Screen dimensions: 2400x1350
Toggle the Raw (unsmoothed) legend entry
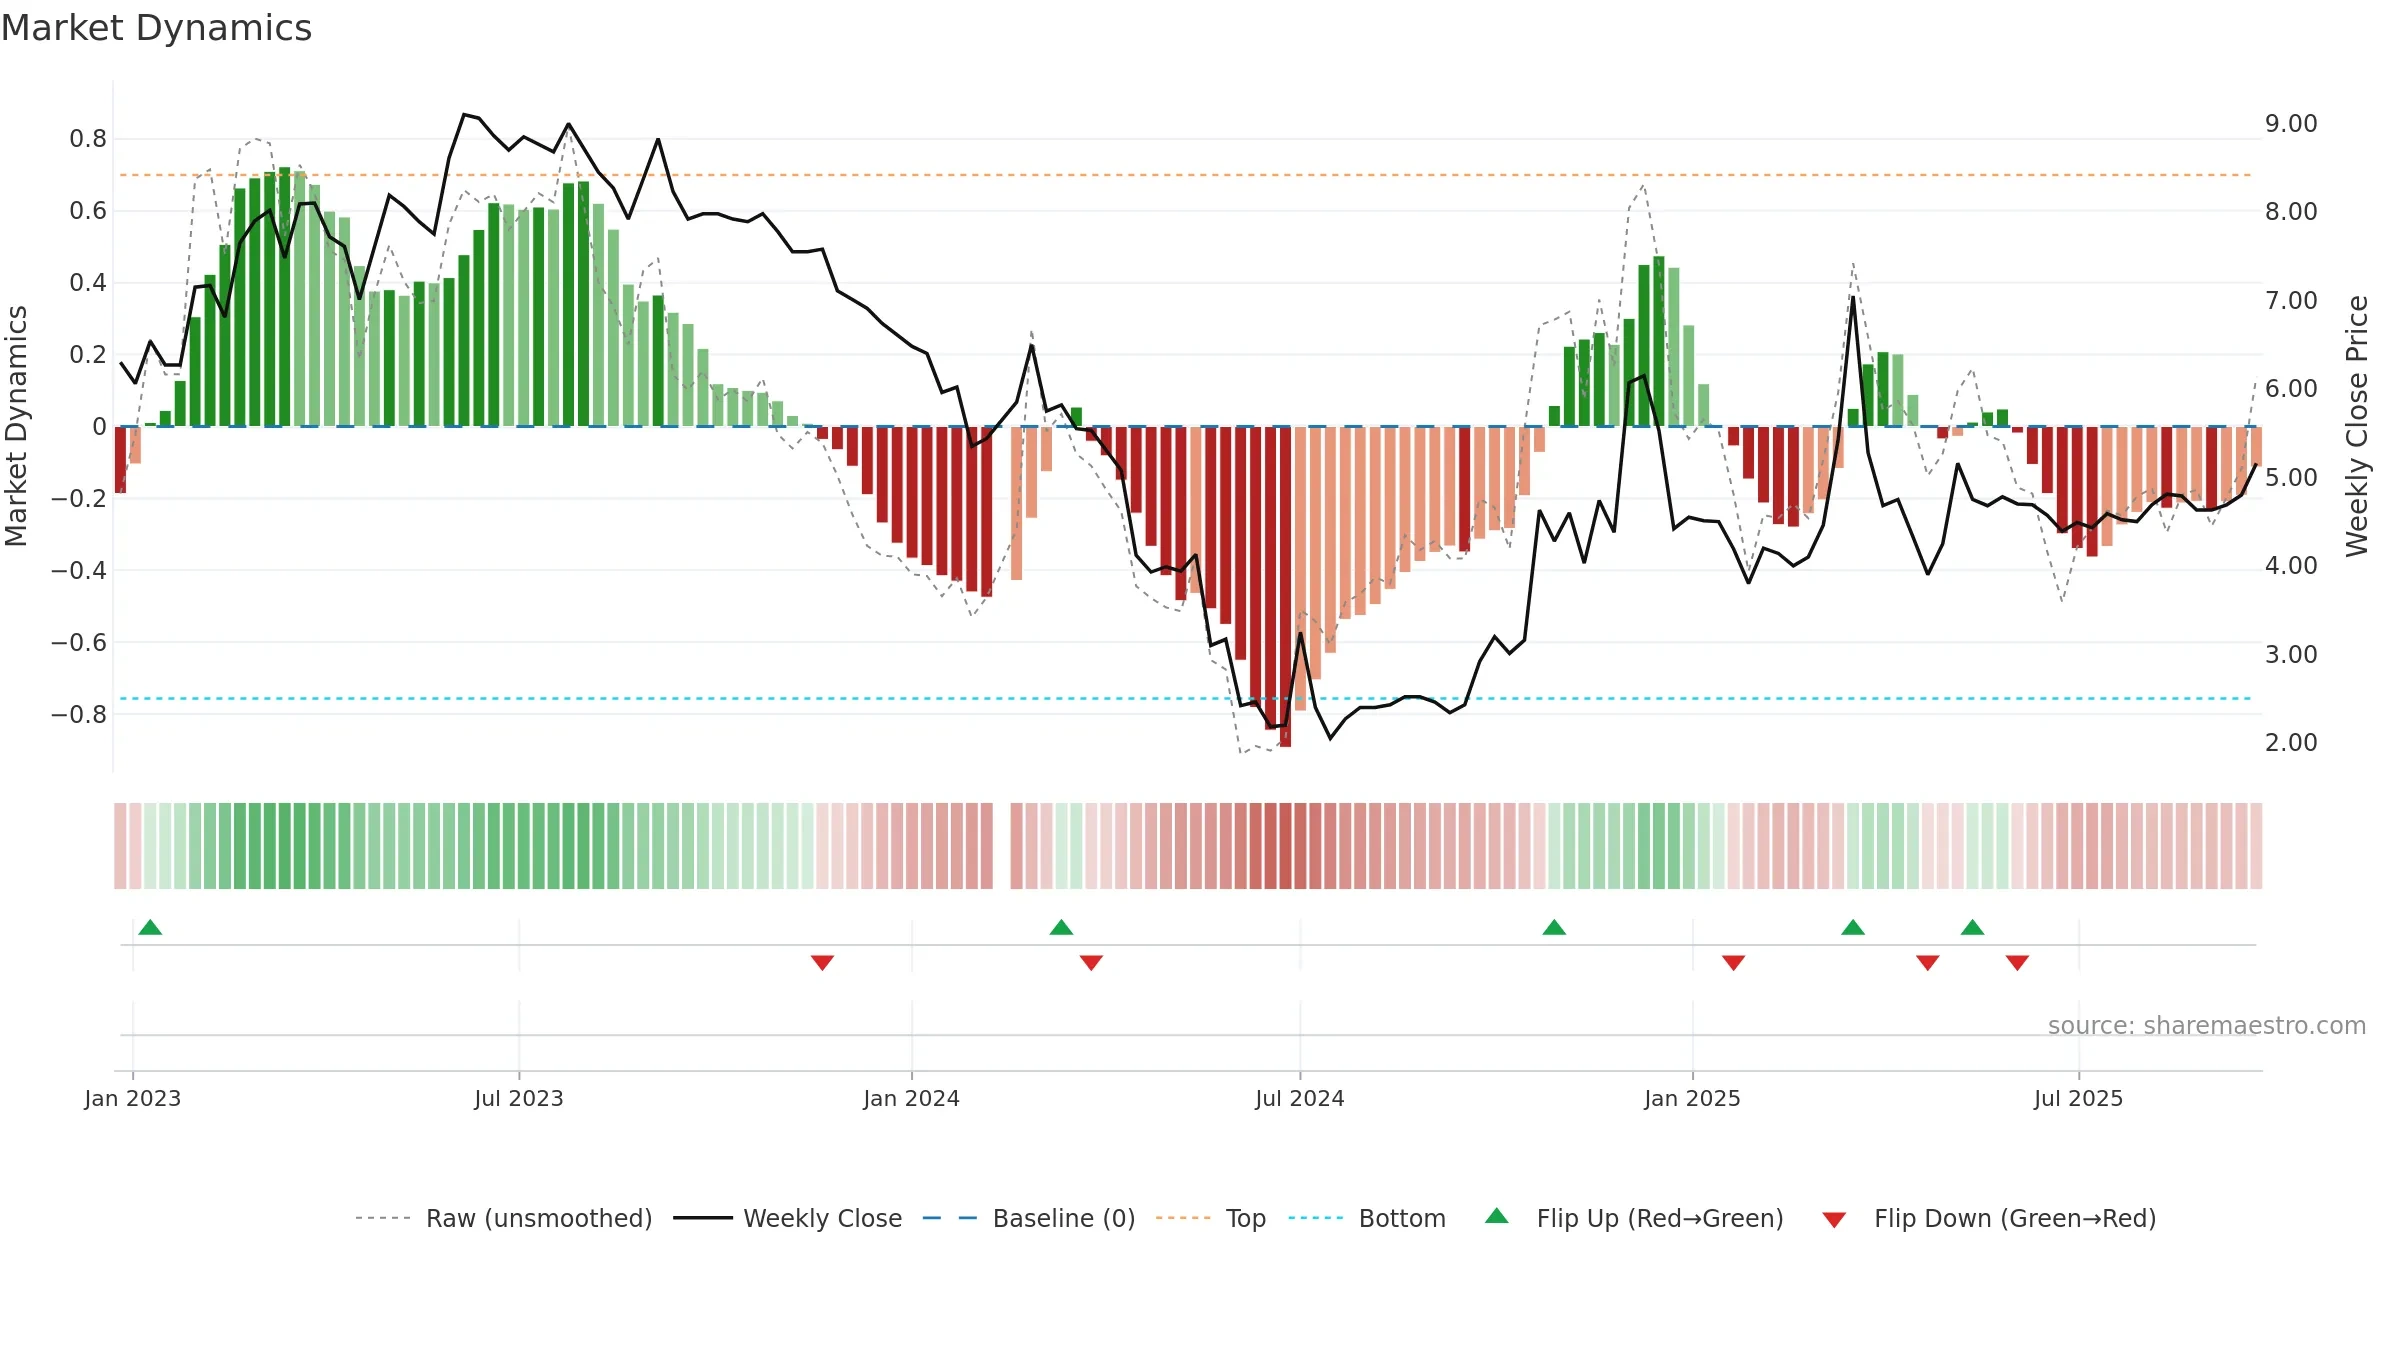tap(503, 1218)
